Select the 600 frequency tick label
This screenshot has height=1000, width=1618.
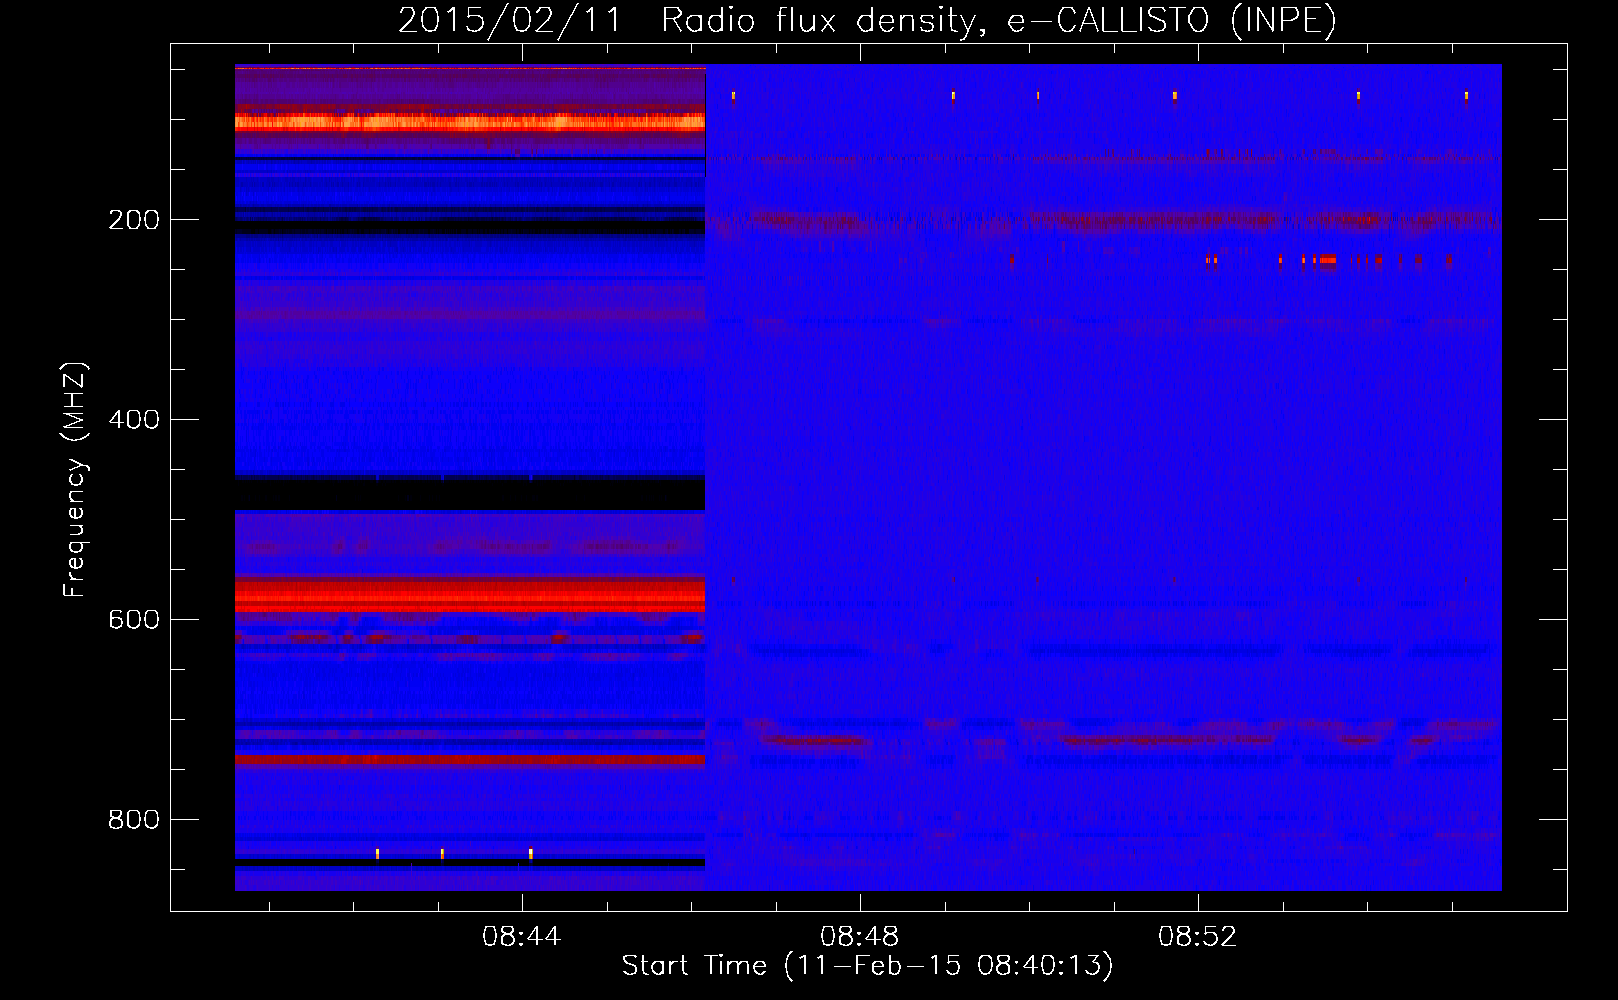(x=134, y=620)
